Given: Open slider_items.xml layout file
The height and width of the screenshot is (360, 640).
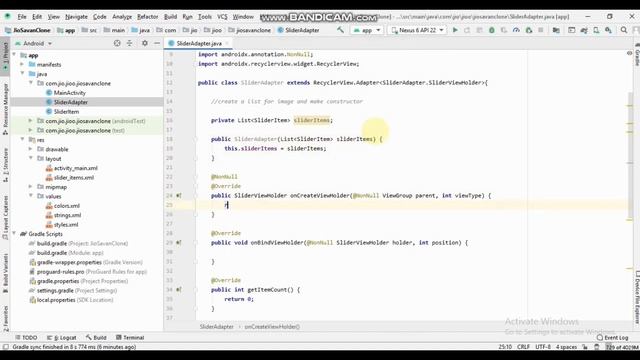Looking at the screenshot, I should [73, 178].
